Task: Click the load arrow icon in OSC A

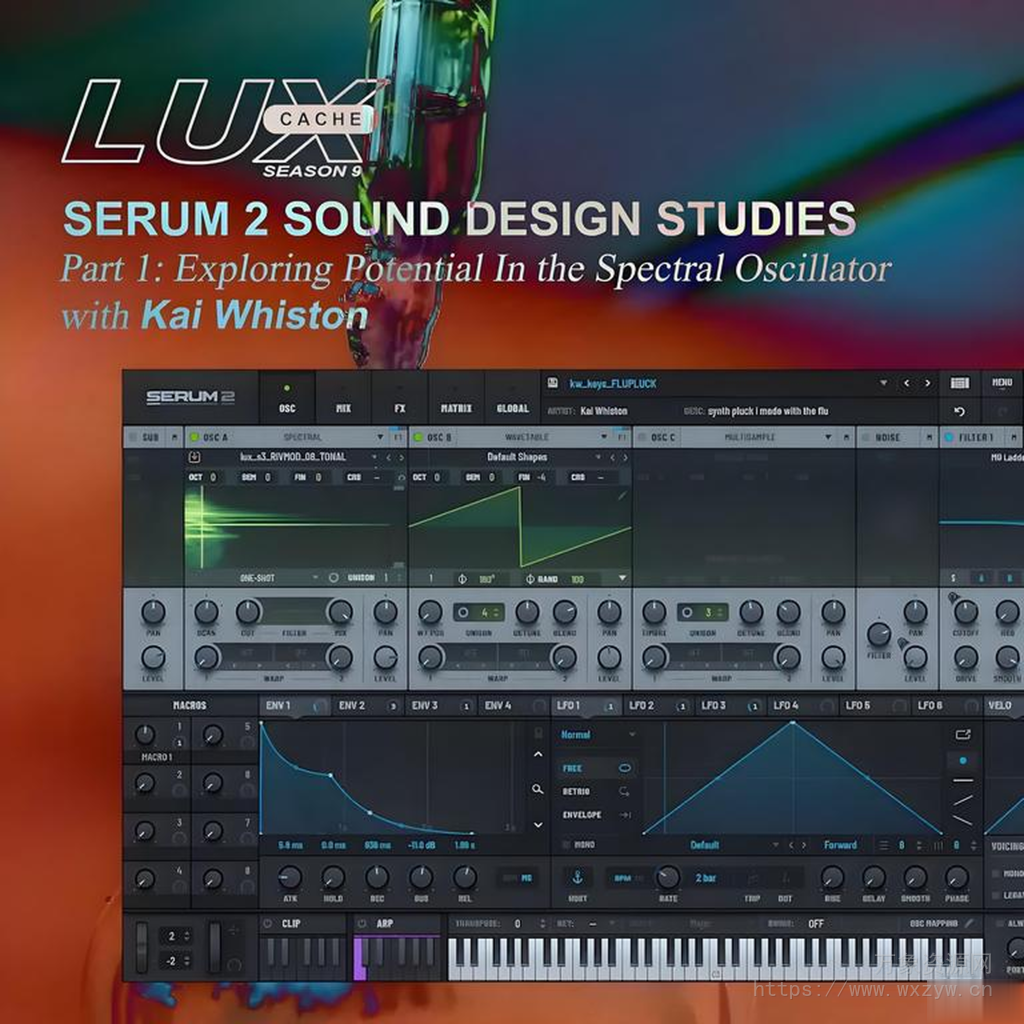Action: pyautogui.click(x=194, y=457)
